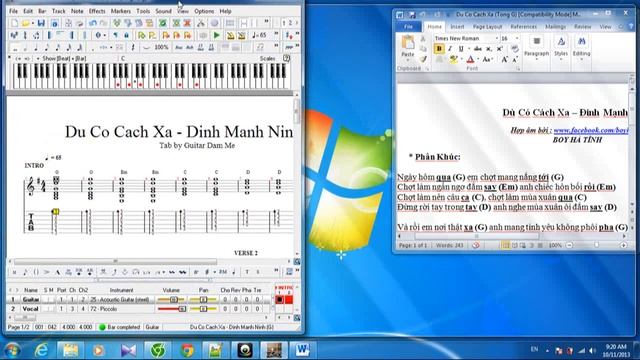Click the scissors Cut icon in Guitar Pro
This screenshot has height=360, width=640.
point(200,23)
